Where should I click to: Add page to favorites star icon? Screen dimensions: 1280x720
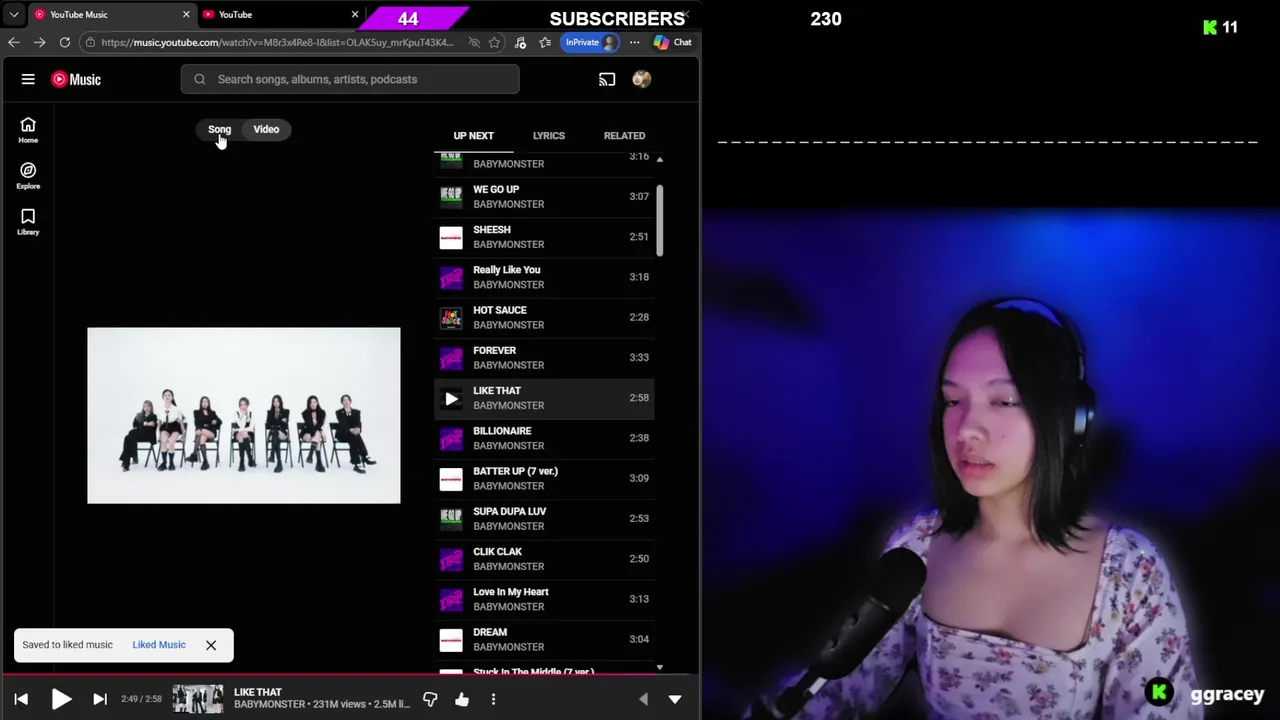pyautogui.click(x=494, y=42)
